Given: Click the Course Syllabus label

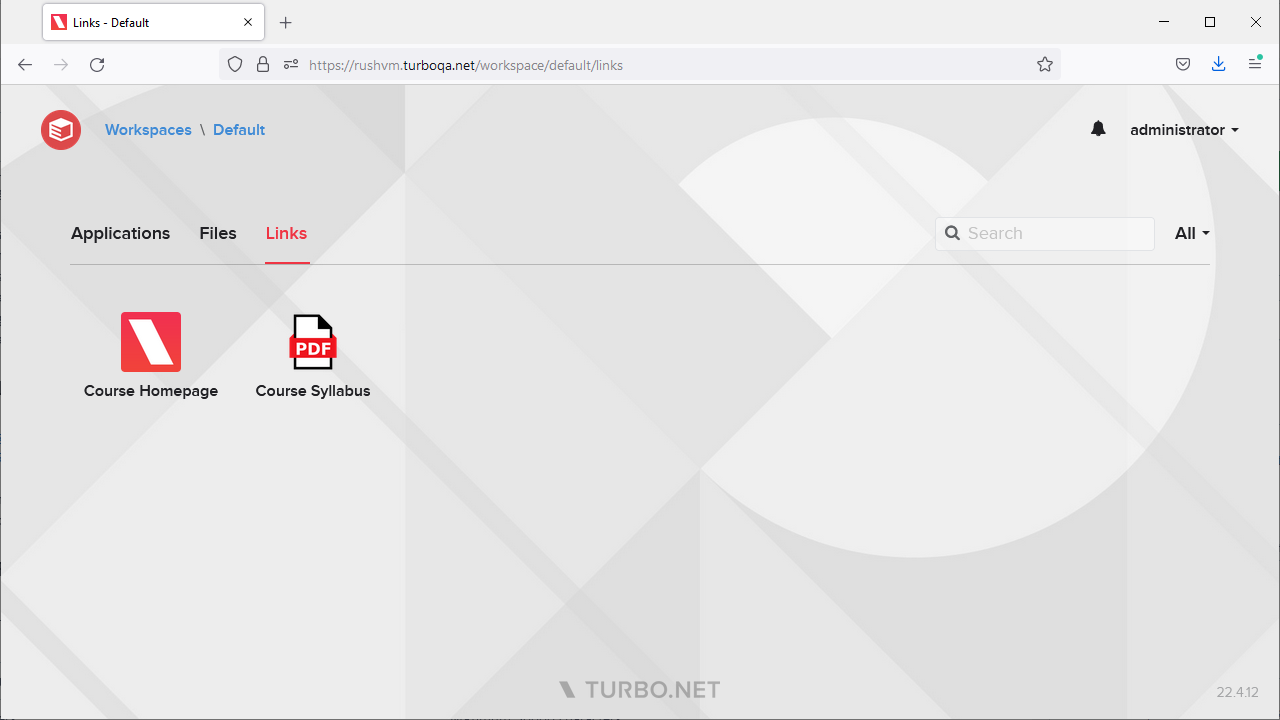Looking at the screenshot, I should [313, 391].
